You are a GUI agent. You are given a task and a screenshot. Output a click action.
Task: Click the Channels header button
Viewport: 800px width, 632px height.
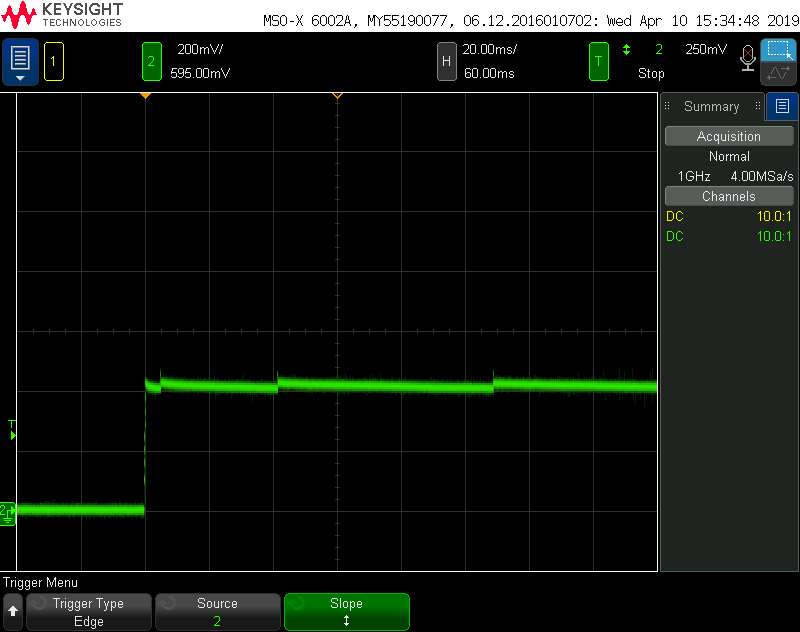(729, 196)
